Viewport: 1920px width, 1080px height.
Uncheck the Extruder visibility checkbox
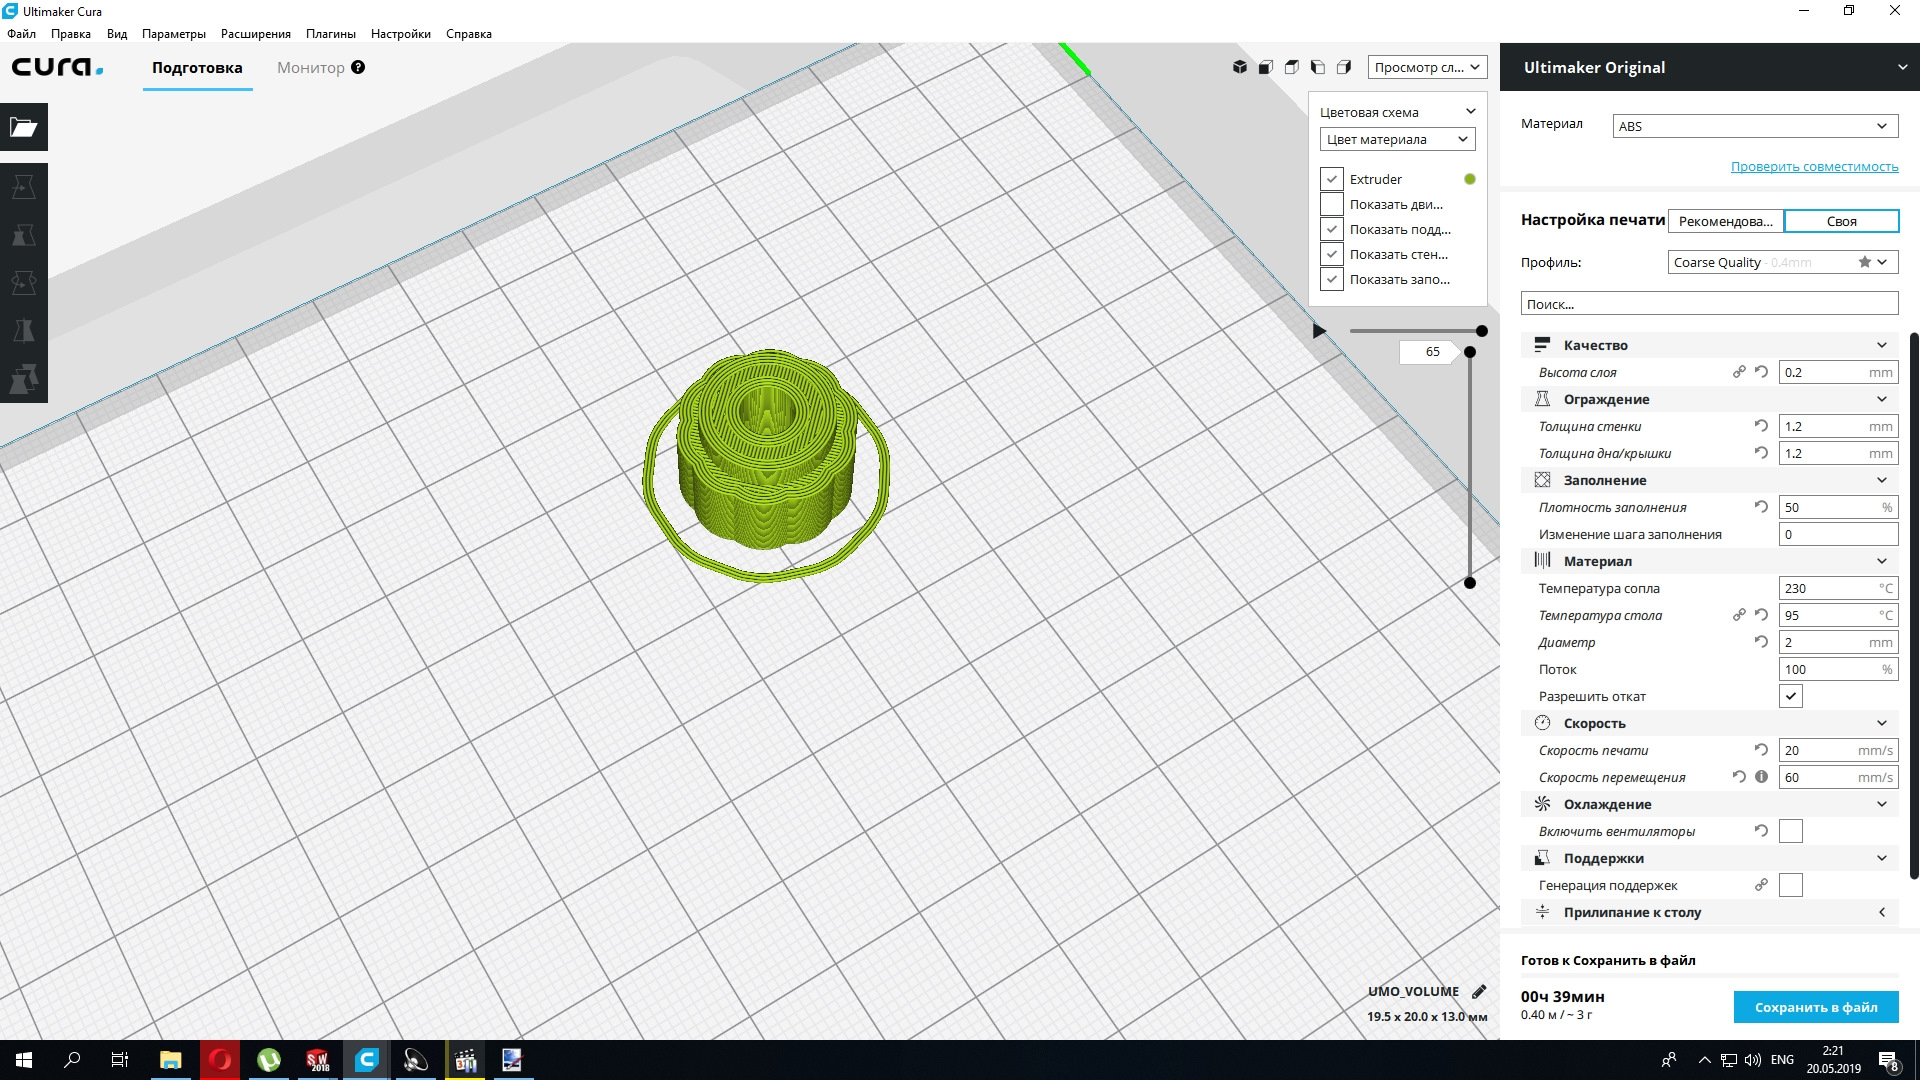(x=1331, y=179)
